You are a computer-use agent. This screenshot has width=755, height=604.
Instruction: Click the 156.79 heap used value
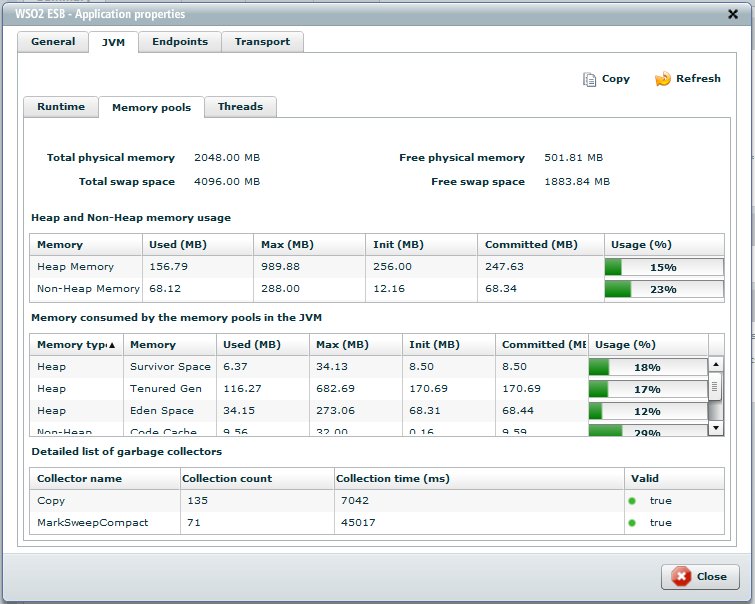(x=169, y=267)
